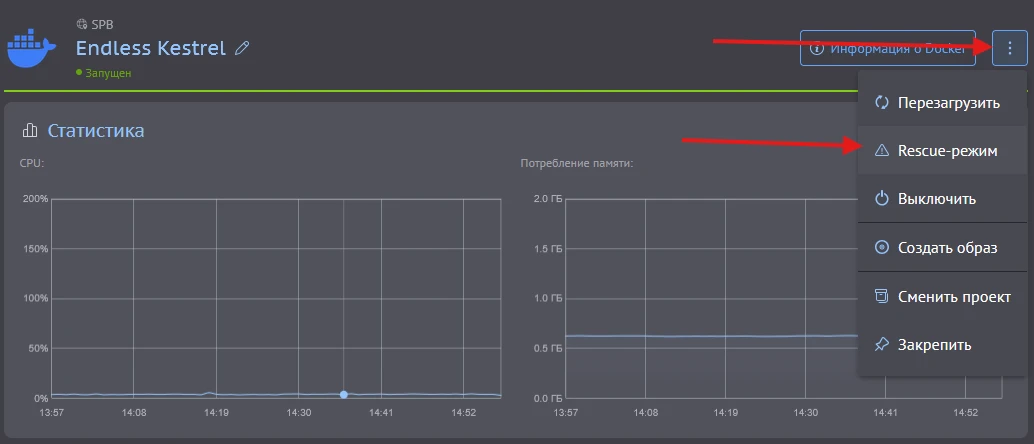Click the data point marker on CPU graph

(344, 395)
